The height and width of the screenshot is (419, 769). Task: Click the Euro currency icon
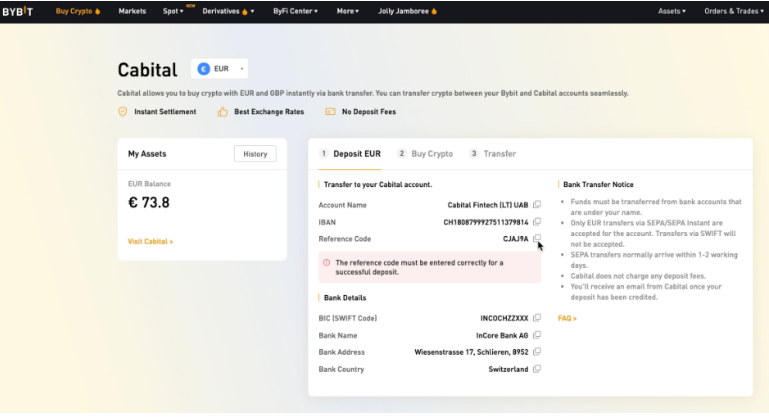coord(204,69)
